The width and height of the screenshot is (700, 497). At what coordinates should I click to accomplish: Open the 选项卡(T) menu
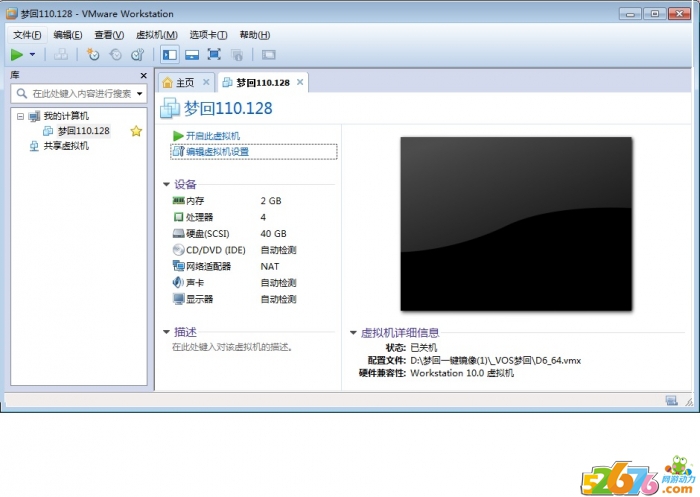(x=208, y=35)
